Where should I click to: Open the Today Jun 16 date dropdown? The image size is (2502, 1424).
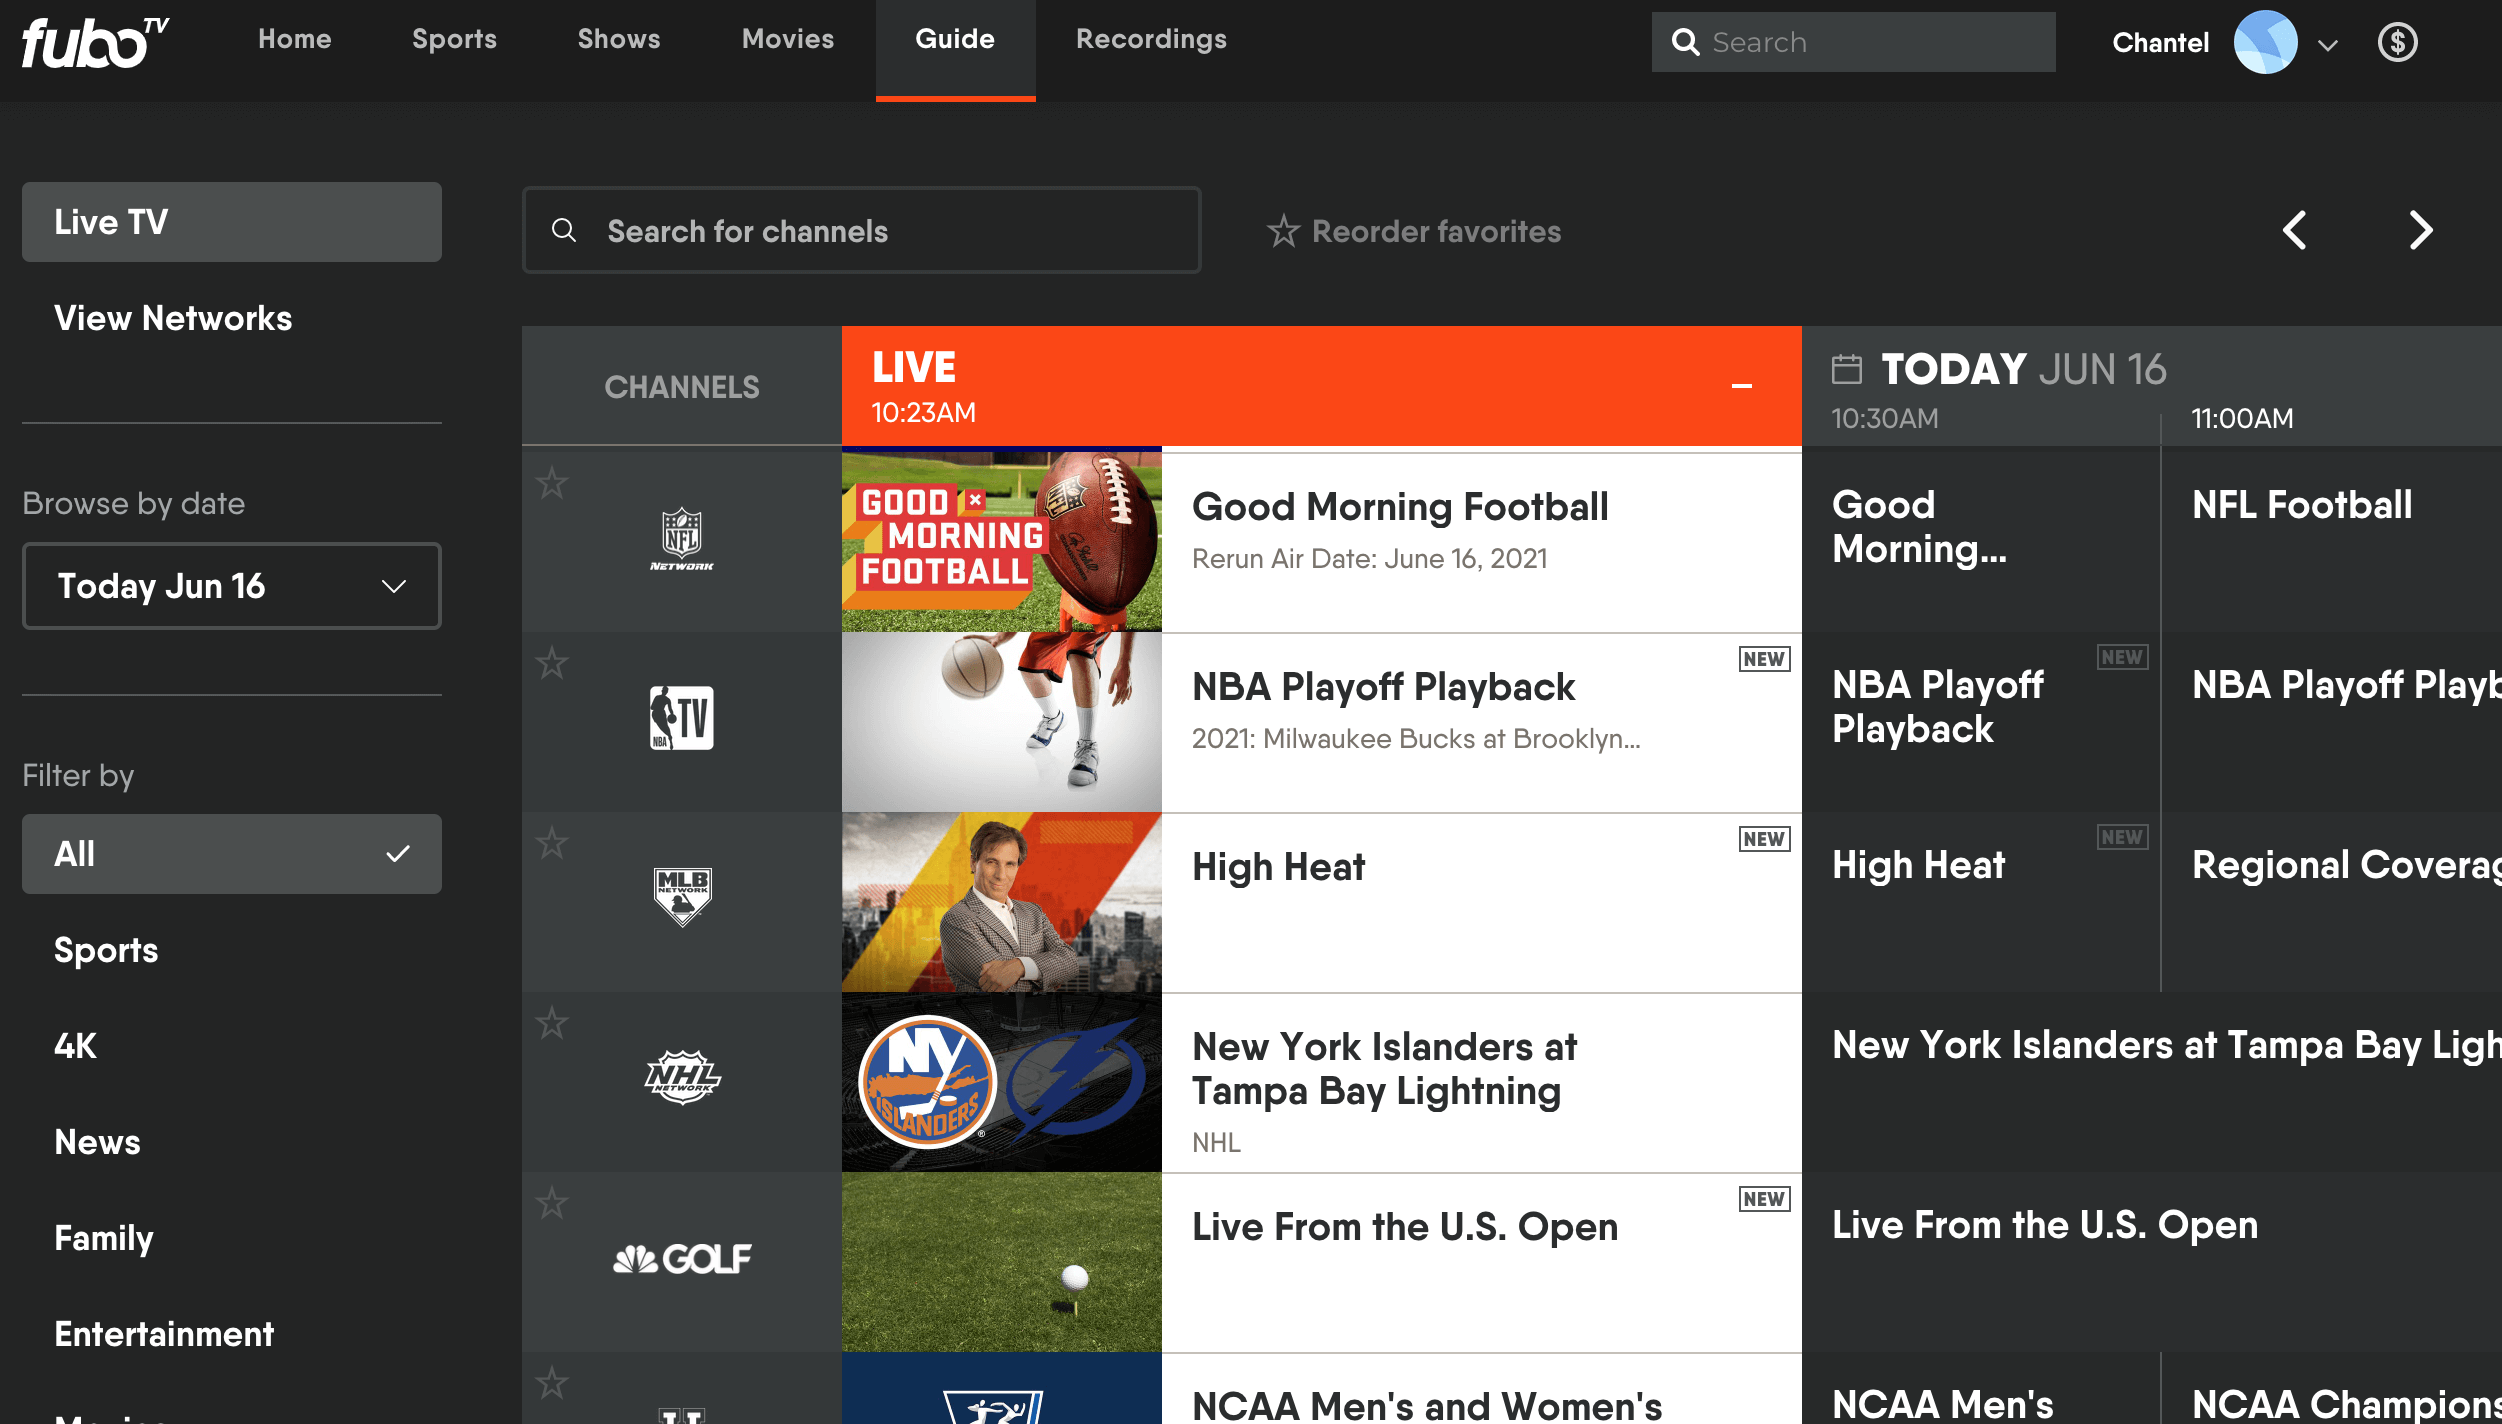[232, 586]
